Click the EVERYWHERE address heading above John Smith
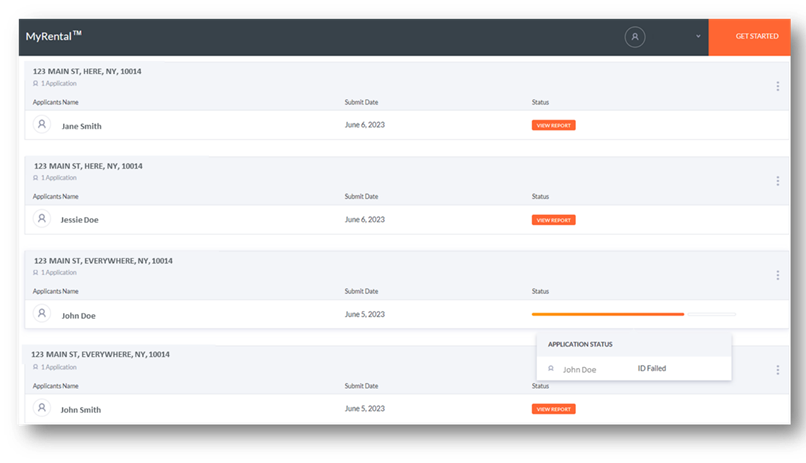The image size is (806, 463). [x=100, y=354]
